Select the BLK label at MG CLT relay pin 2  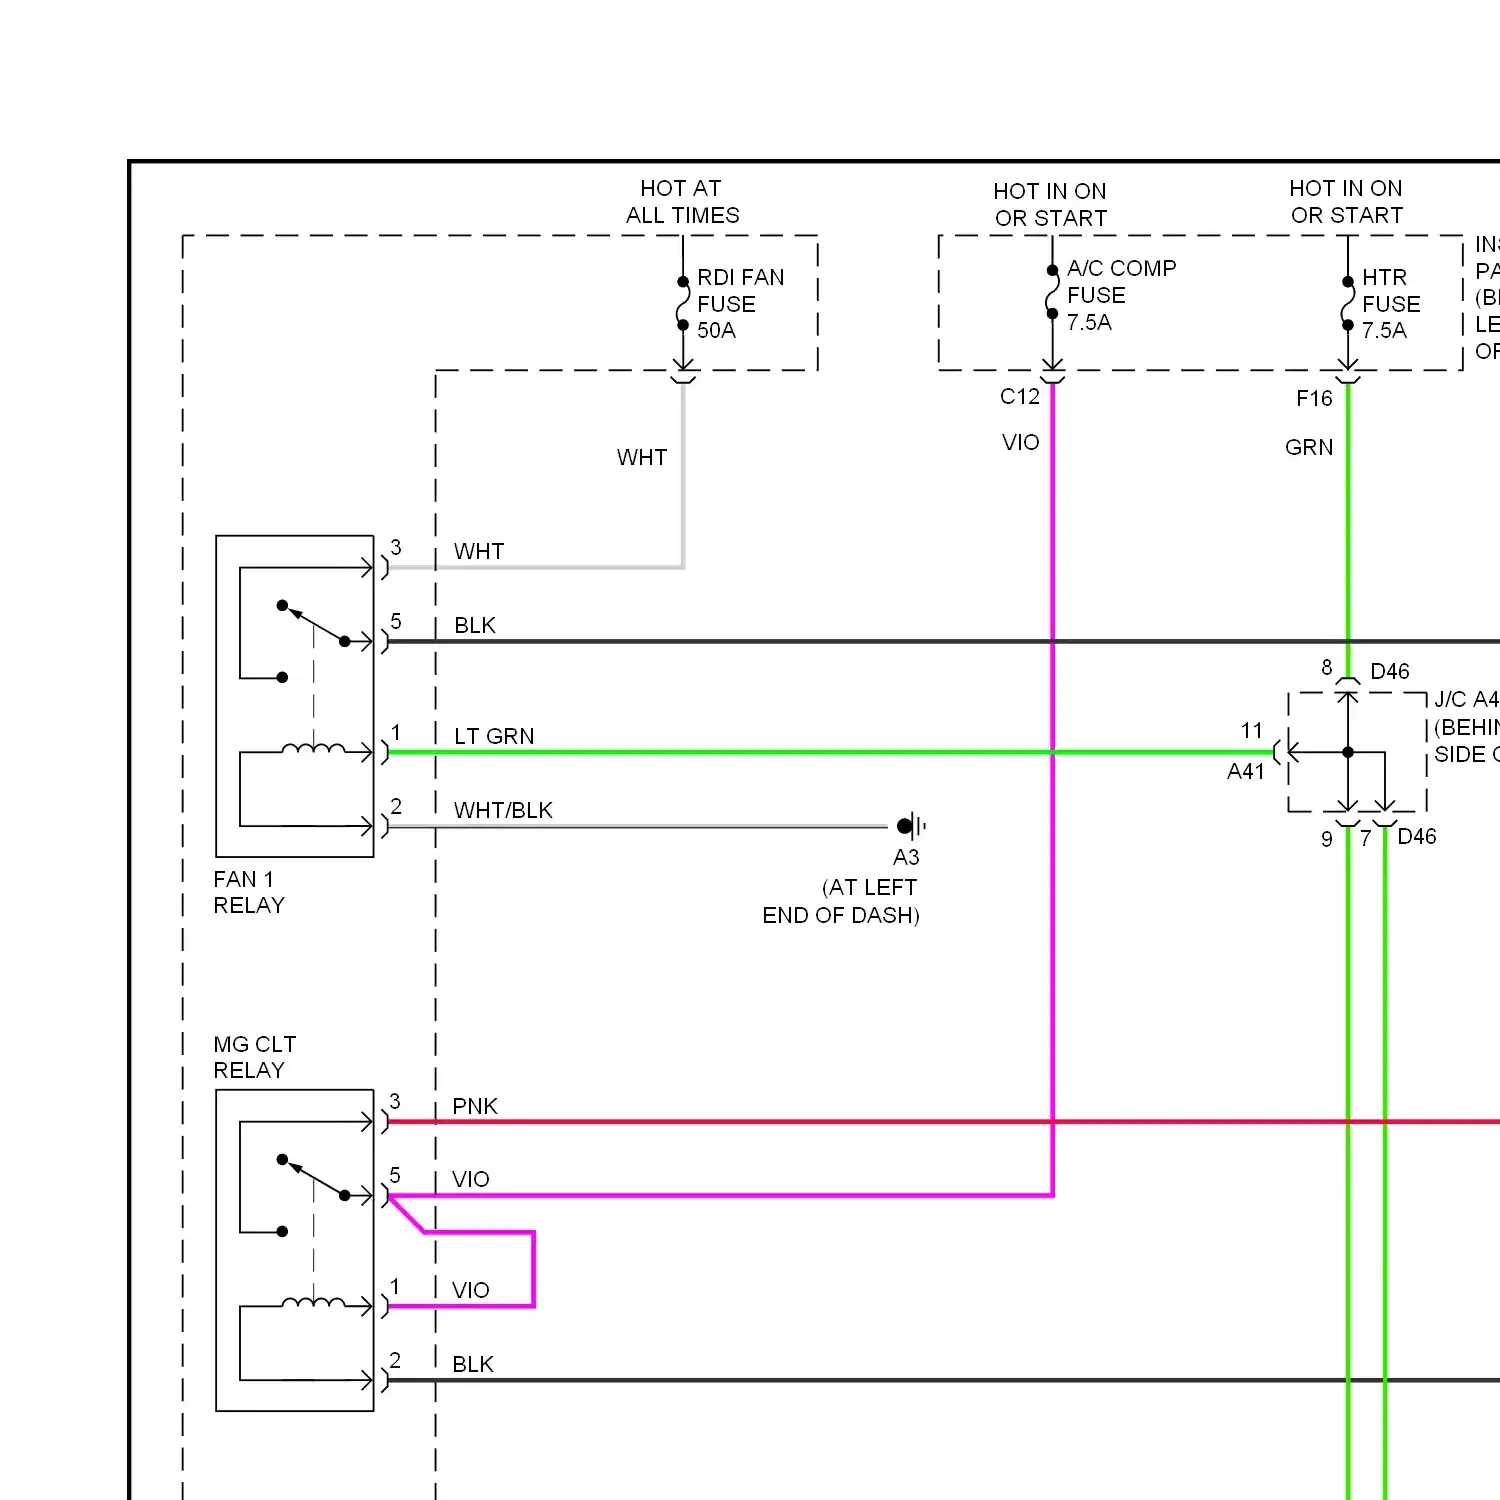click(x=473, y=1365)
